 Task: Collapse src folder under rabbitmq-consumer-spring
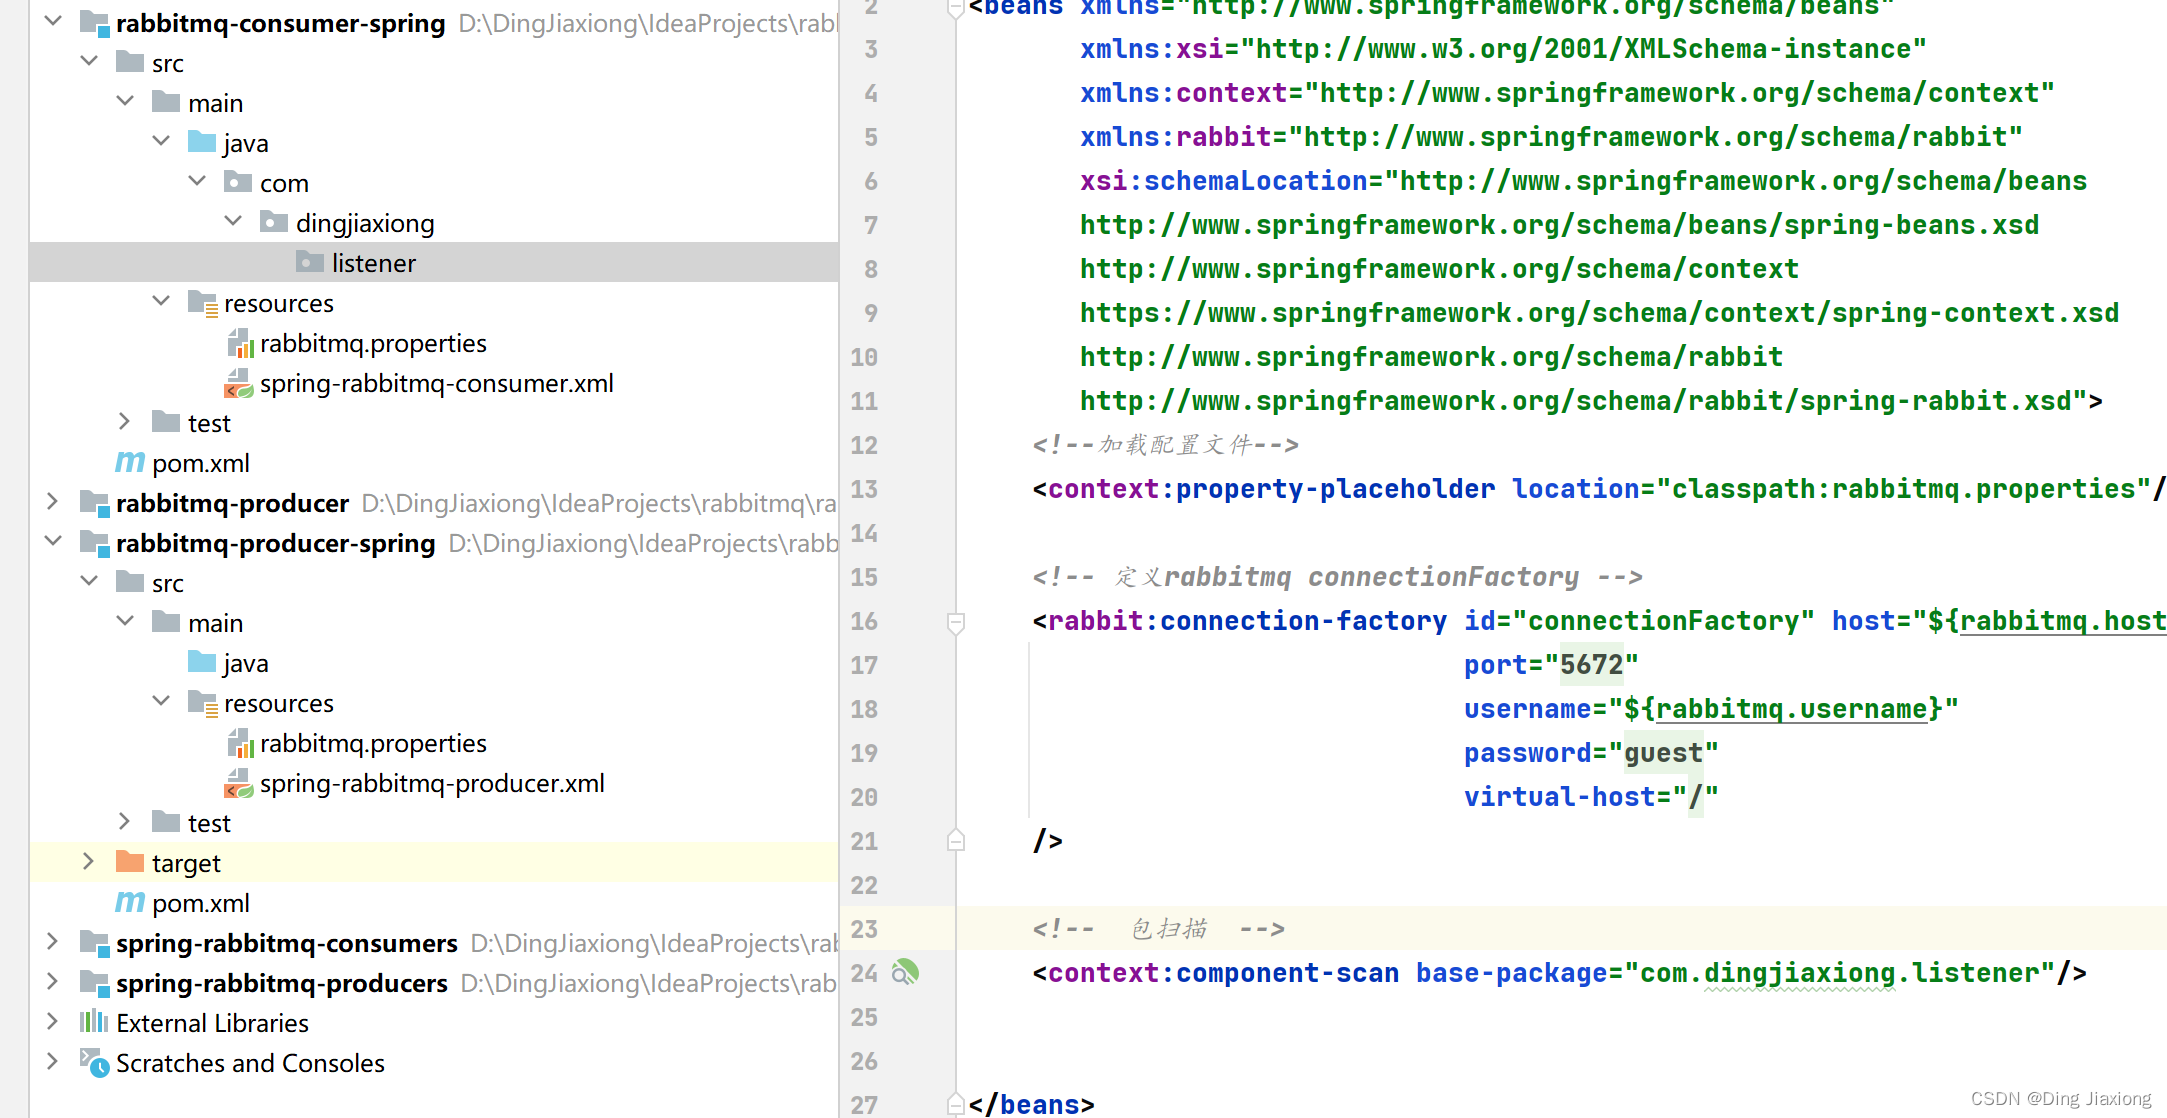(89, 61)
